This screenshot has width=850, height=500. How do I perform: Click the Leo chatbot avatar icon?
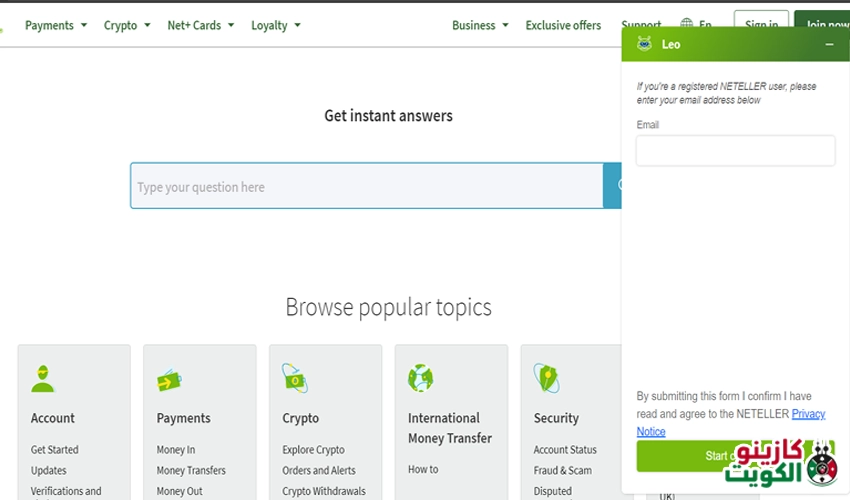click(x=644, y=44)
